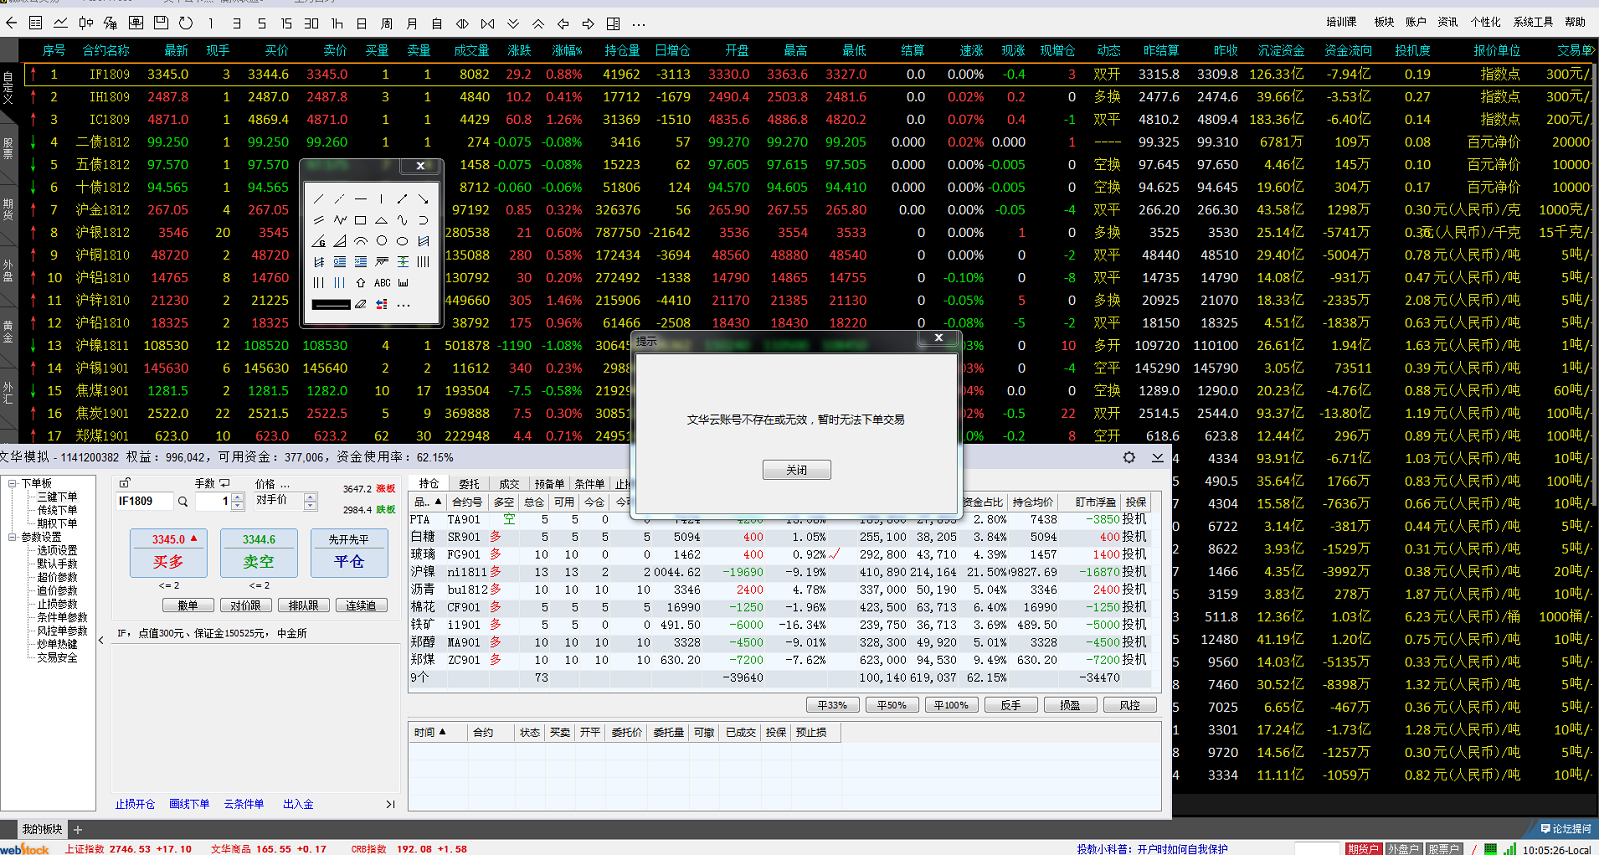
Task: Click the 买多 buy long button
Action: (168, 553)
